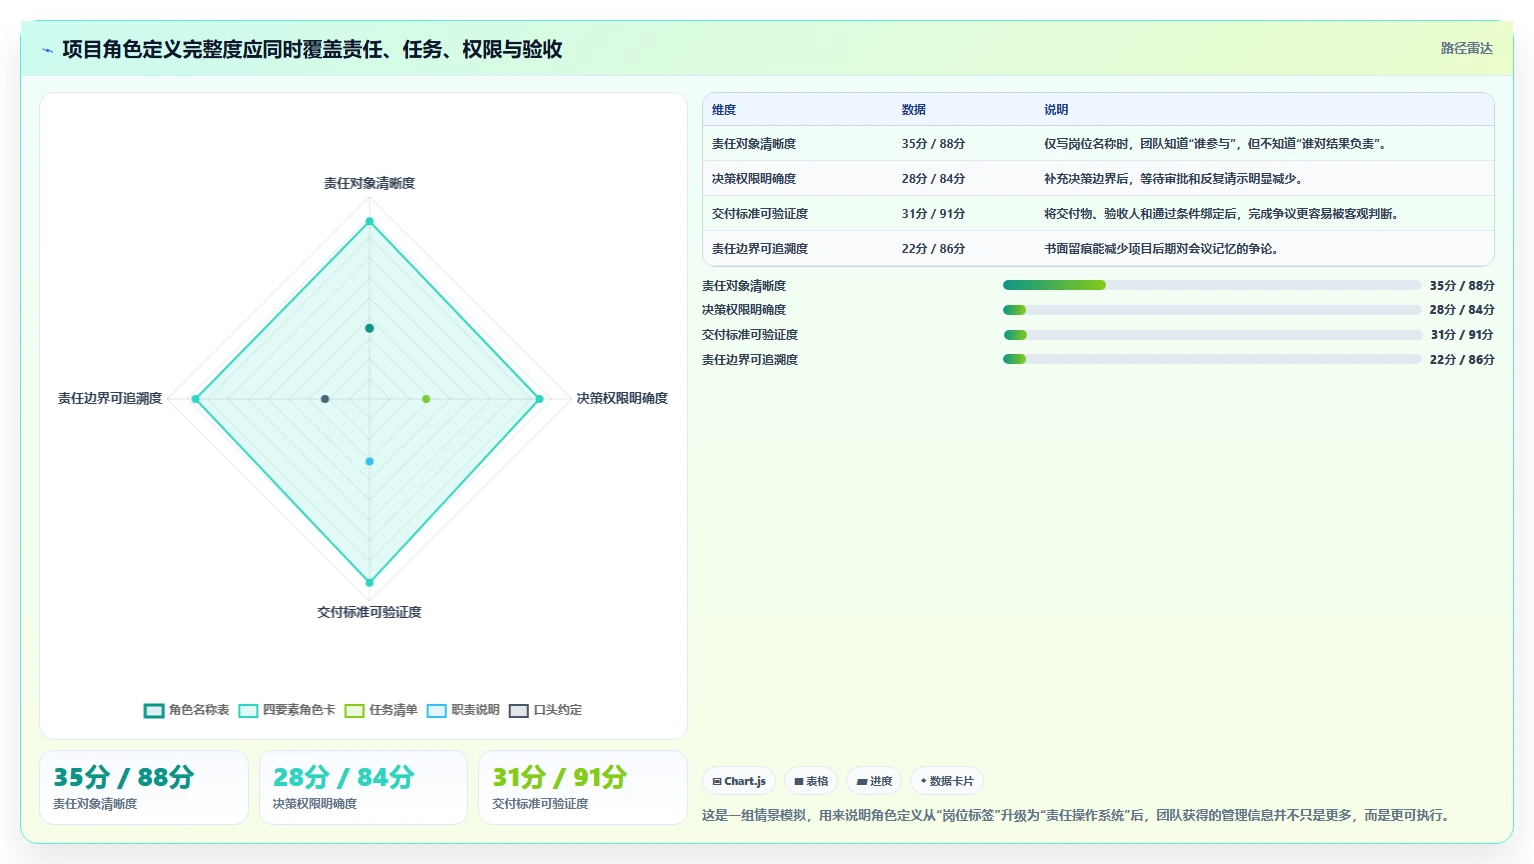
Task: Open the 31分 / 91分 summary card
Action: (x=583, y=788)
